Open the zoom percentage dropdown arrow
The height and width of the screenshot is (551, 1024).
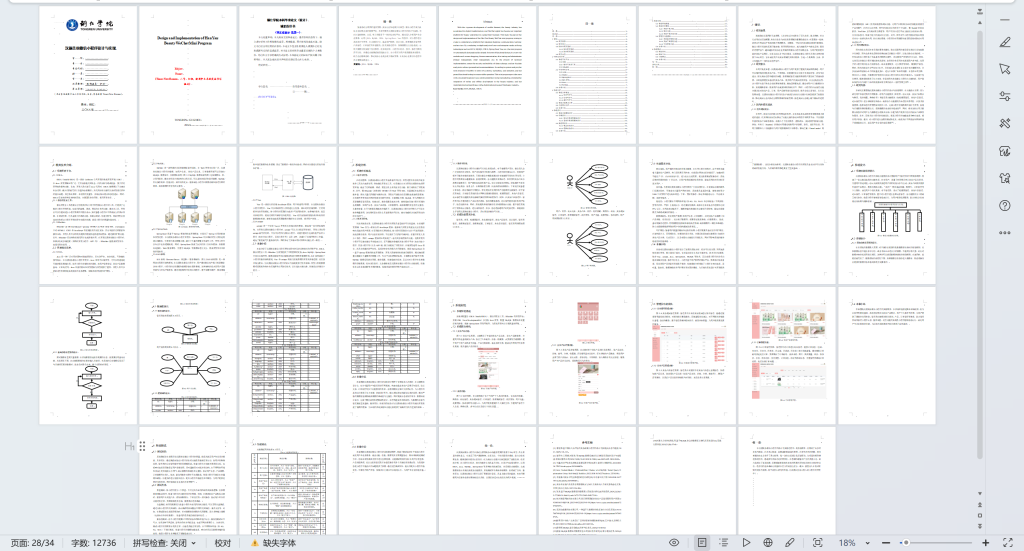(867, 543)
